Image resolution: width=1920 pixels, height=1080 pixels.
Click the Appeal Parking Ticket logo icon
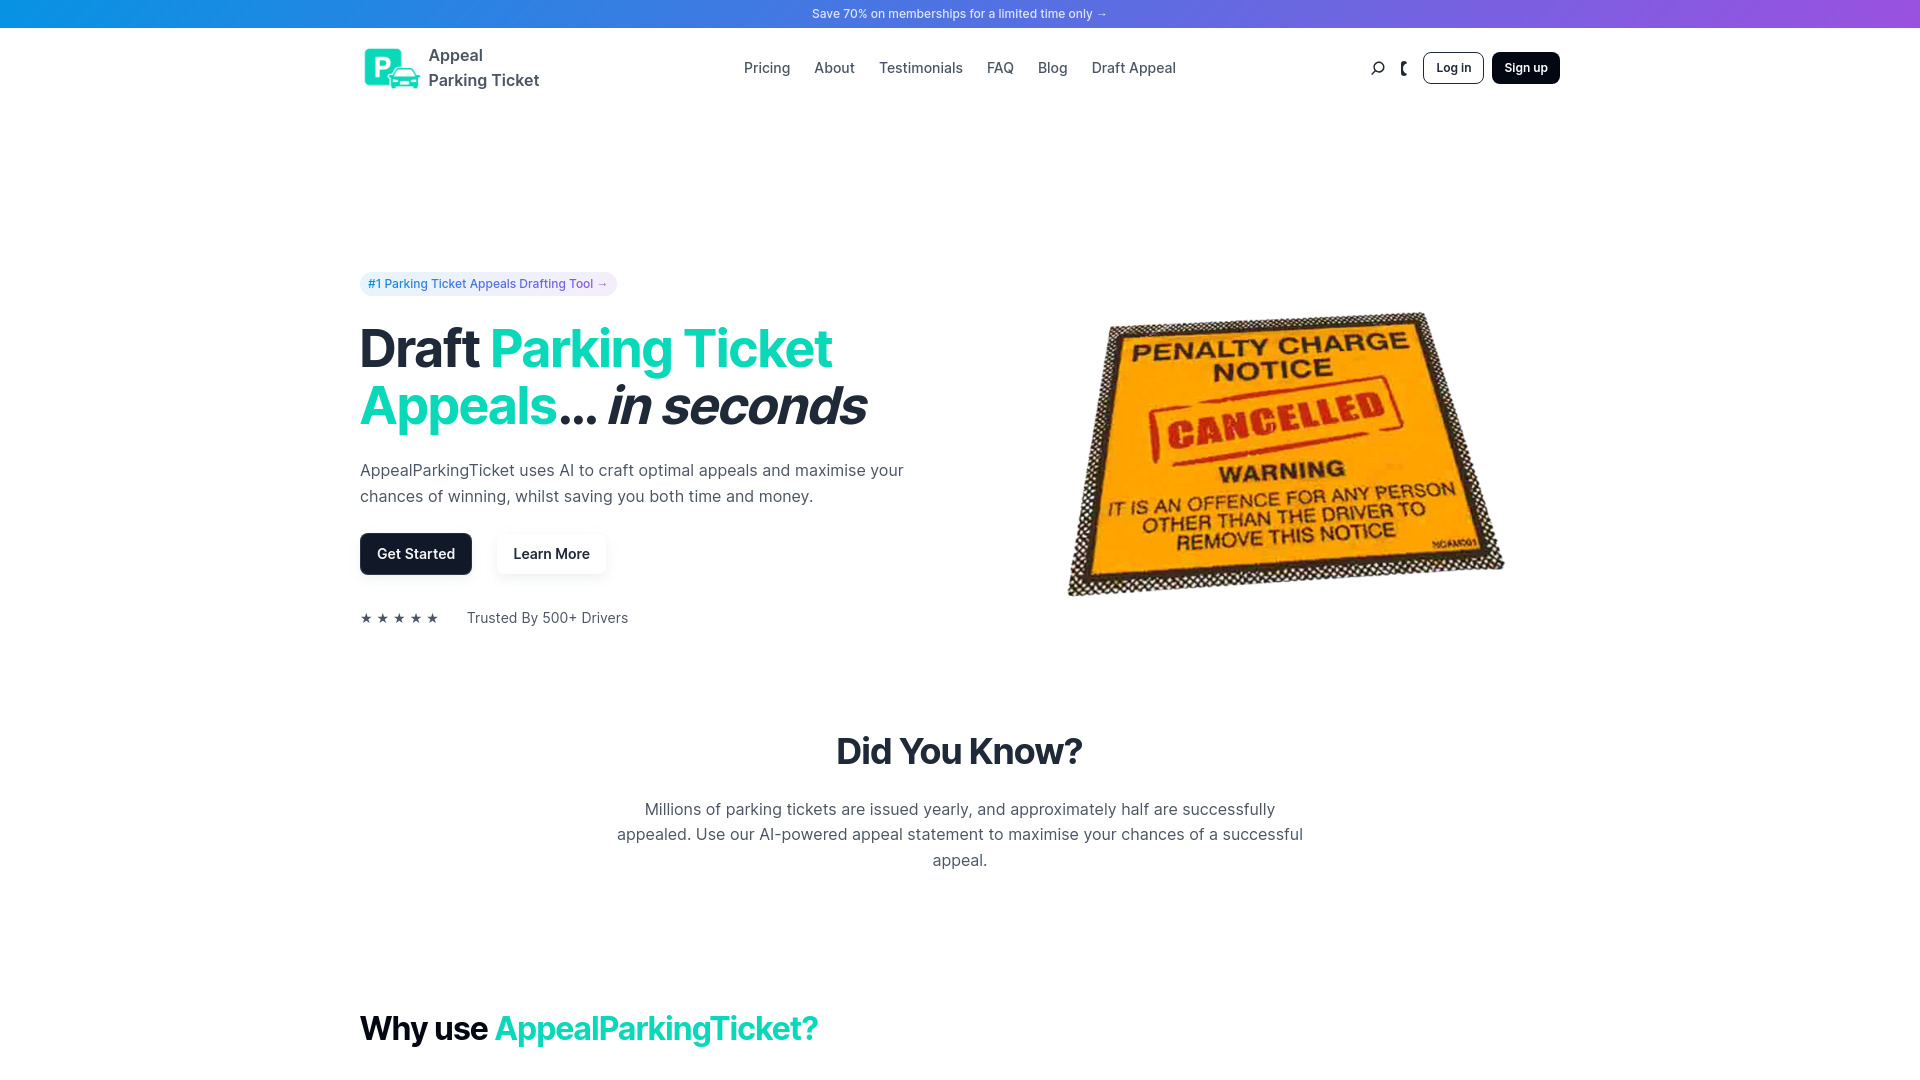click(x=390, y=67)
